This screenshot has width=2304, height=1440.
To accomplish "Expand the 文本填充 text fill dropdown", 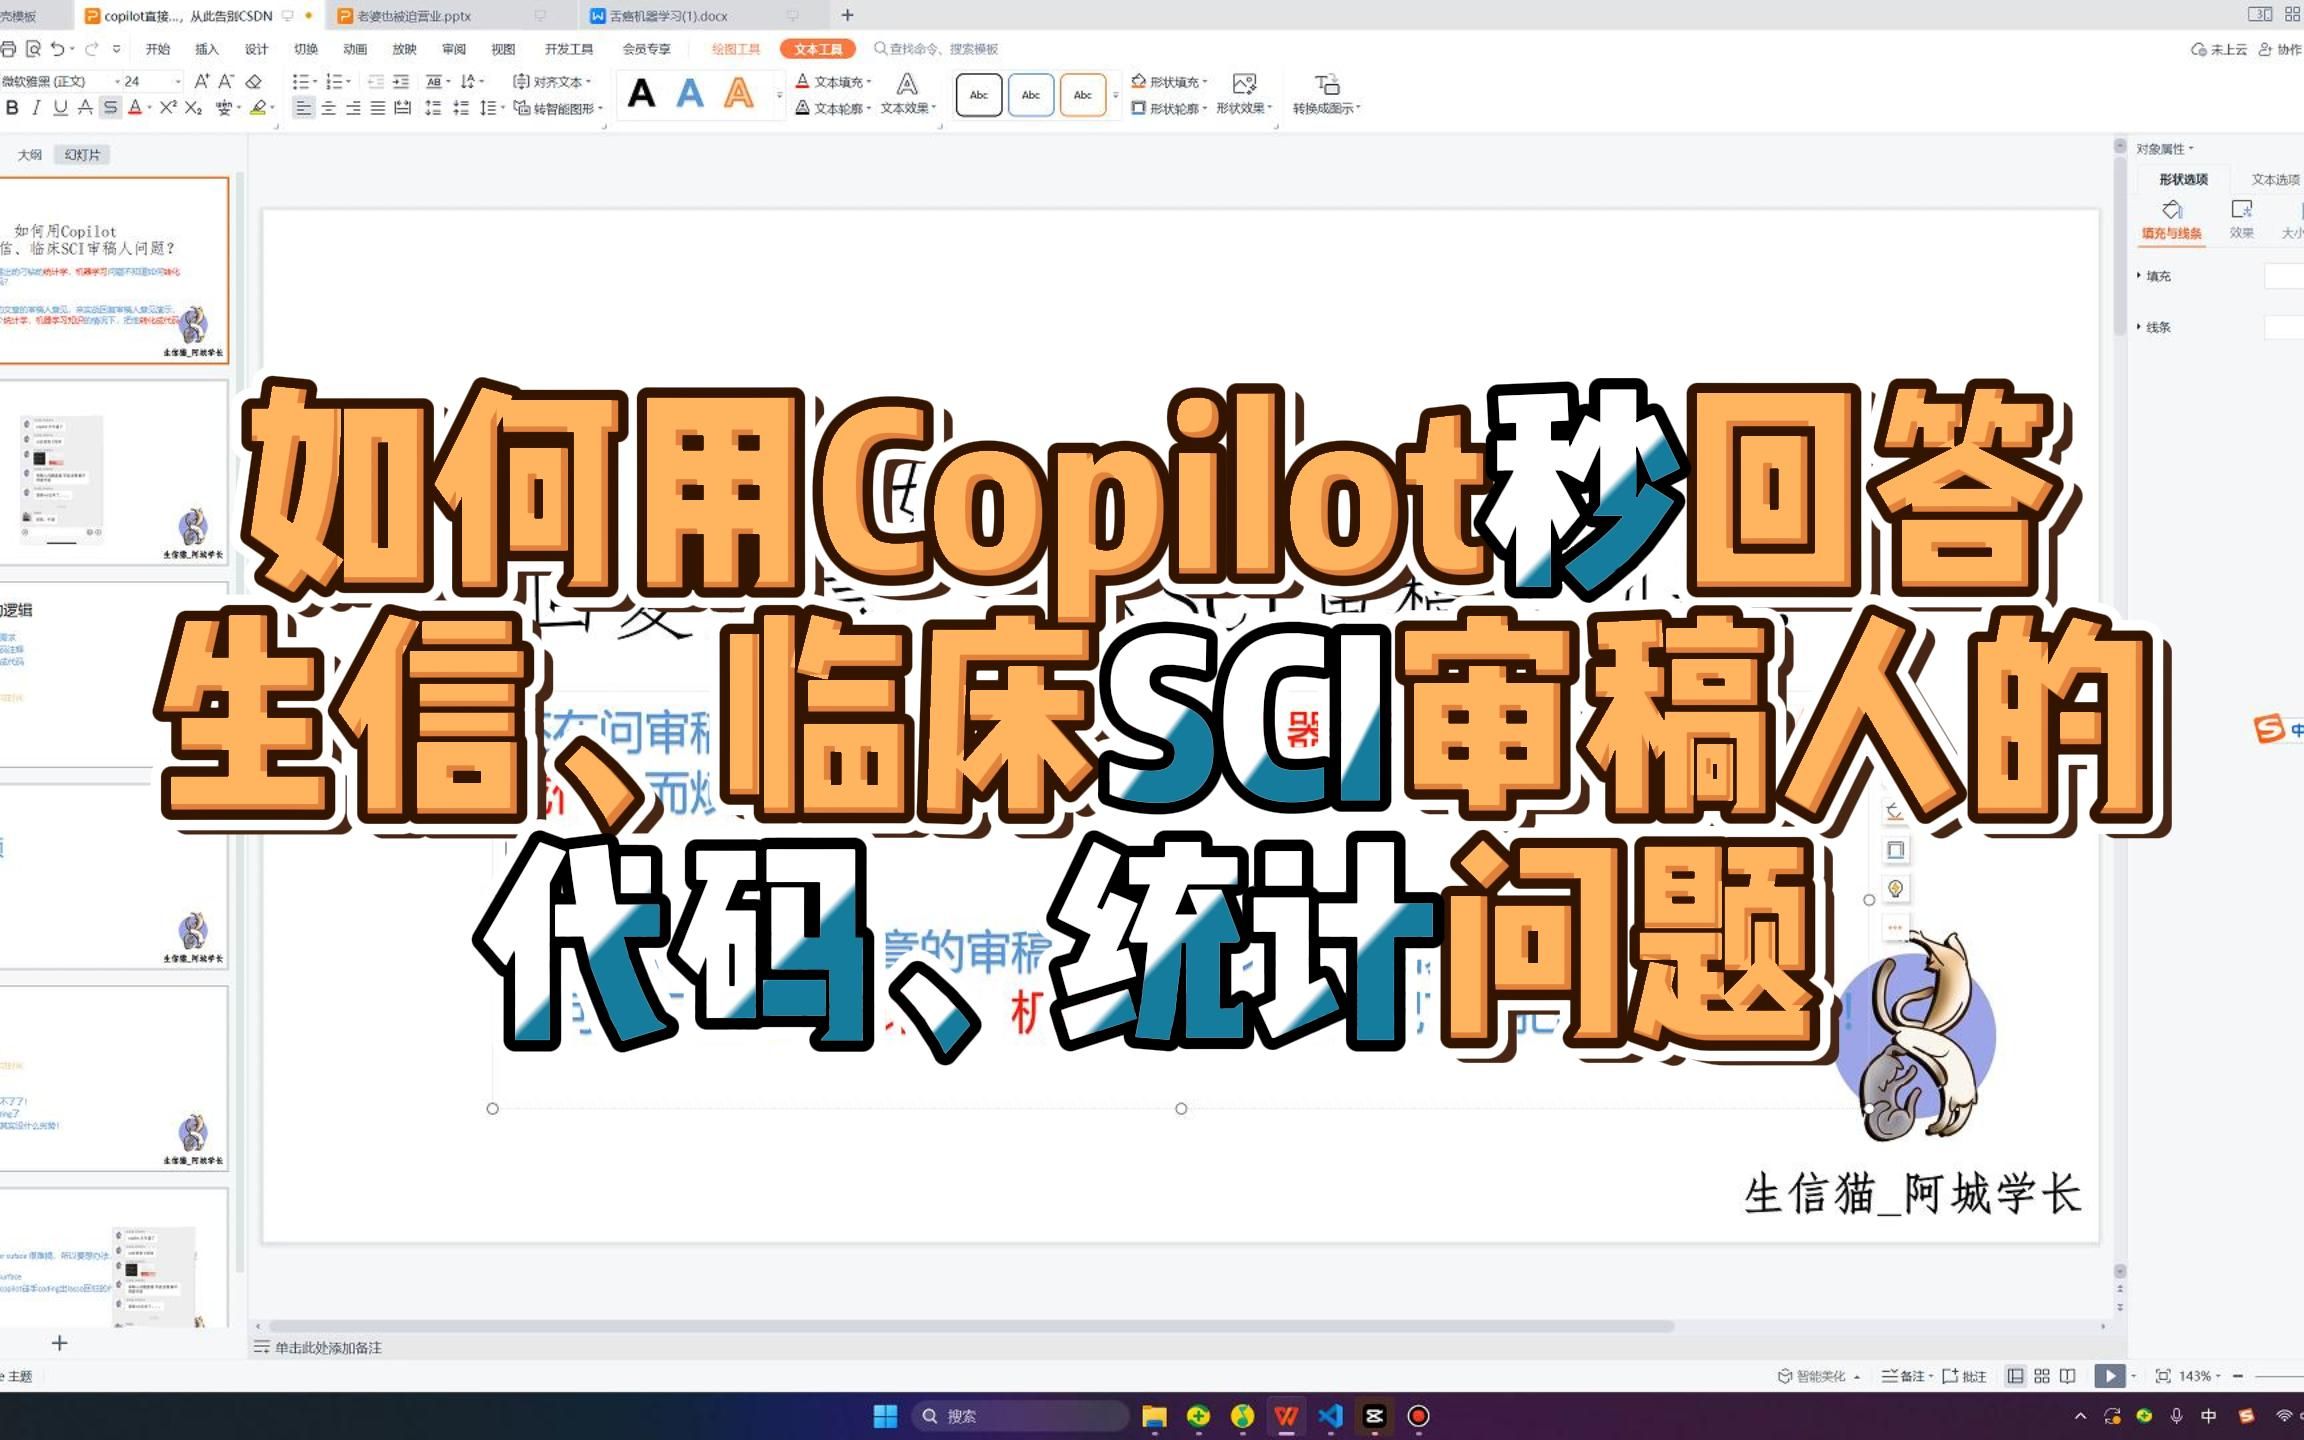I will (869, 82).
